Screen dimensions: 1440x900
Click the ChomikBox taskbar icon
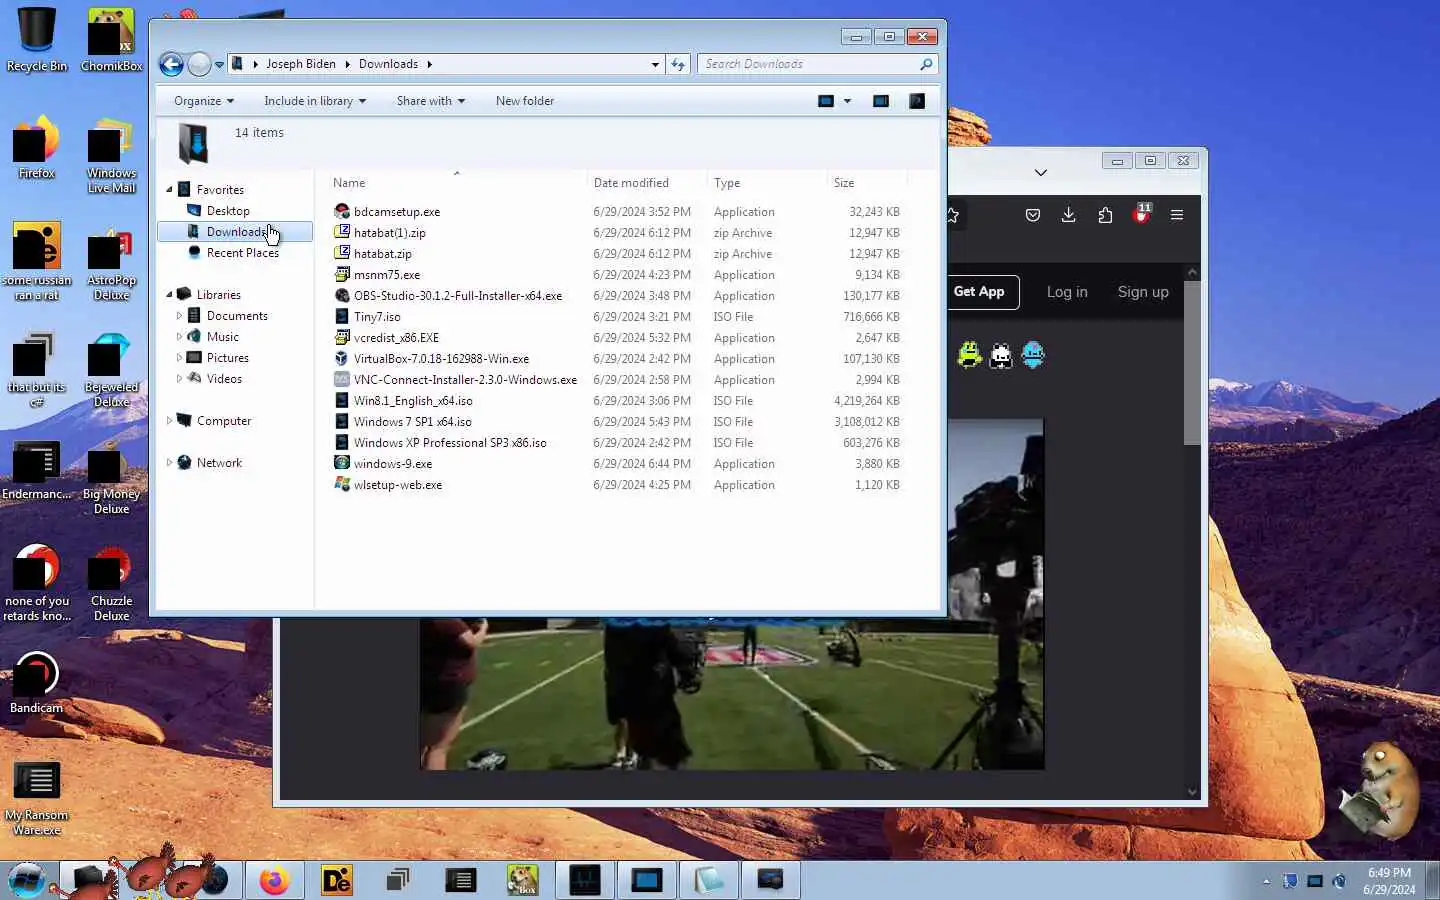(522, 880)
